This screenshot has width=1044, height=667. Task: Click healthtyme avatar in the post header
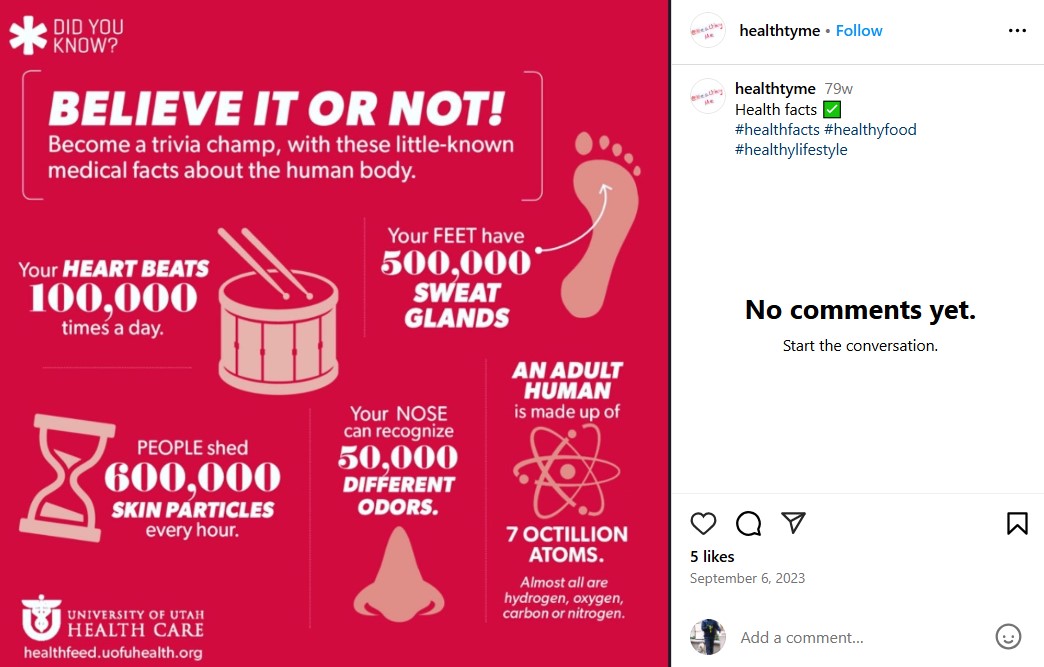[708, 31]
